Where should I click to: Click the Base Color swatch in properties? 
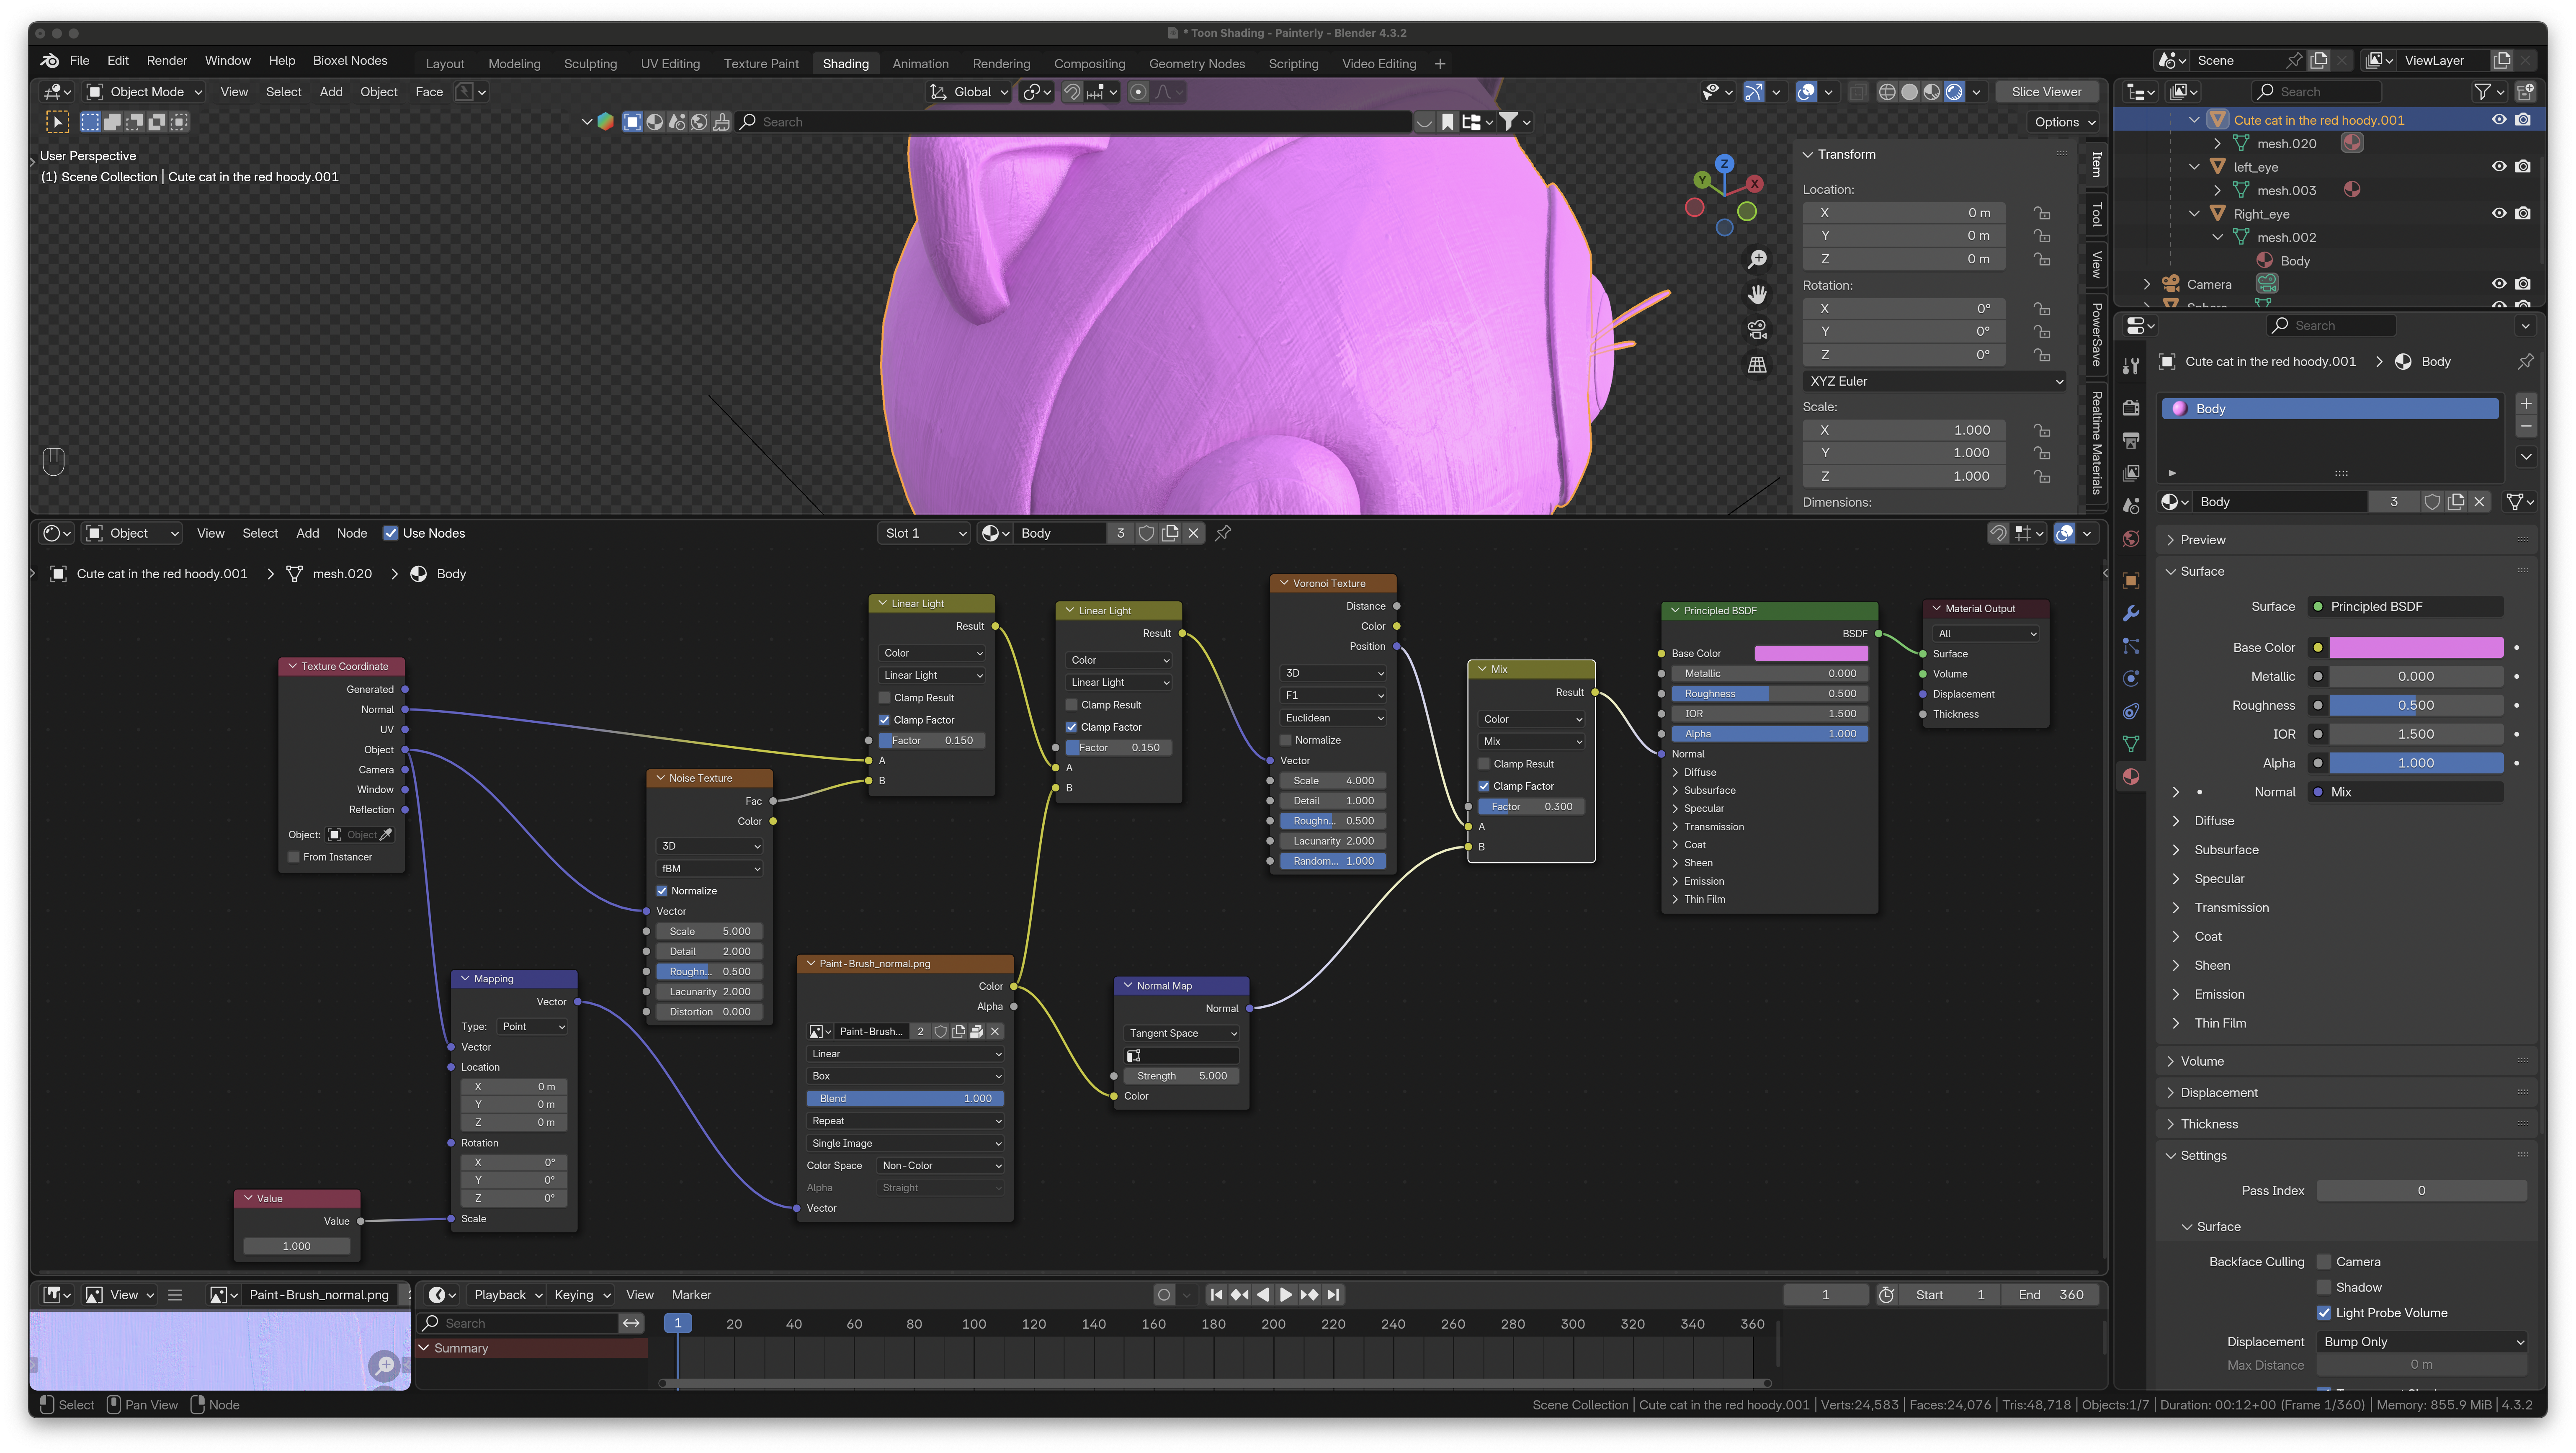[x=2416, y=648]
